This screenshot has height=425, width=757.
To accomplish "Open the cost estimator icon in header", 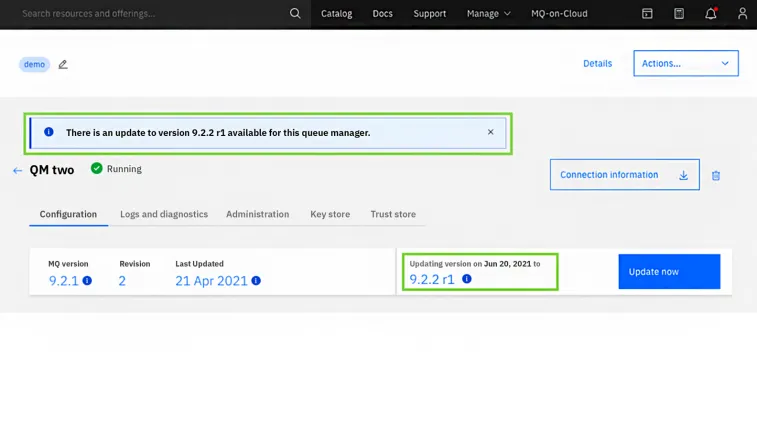I will 679,14.
